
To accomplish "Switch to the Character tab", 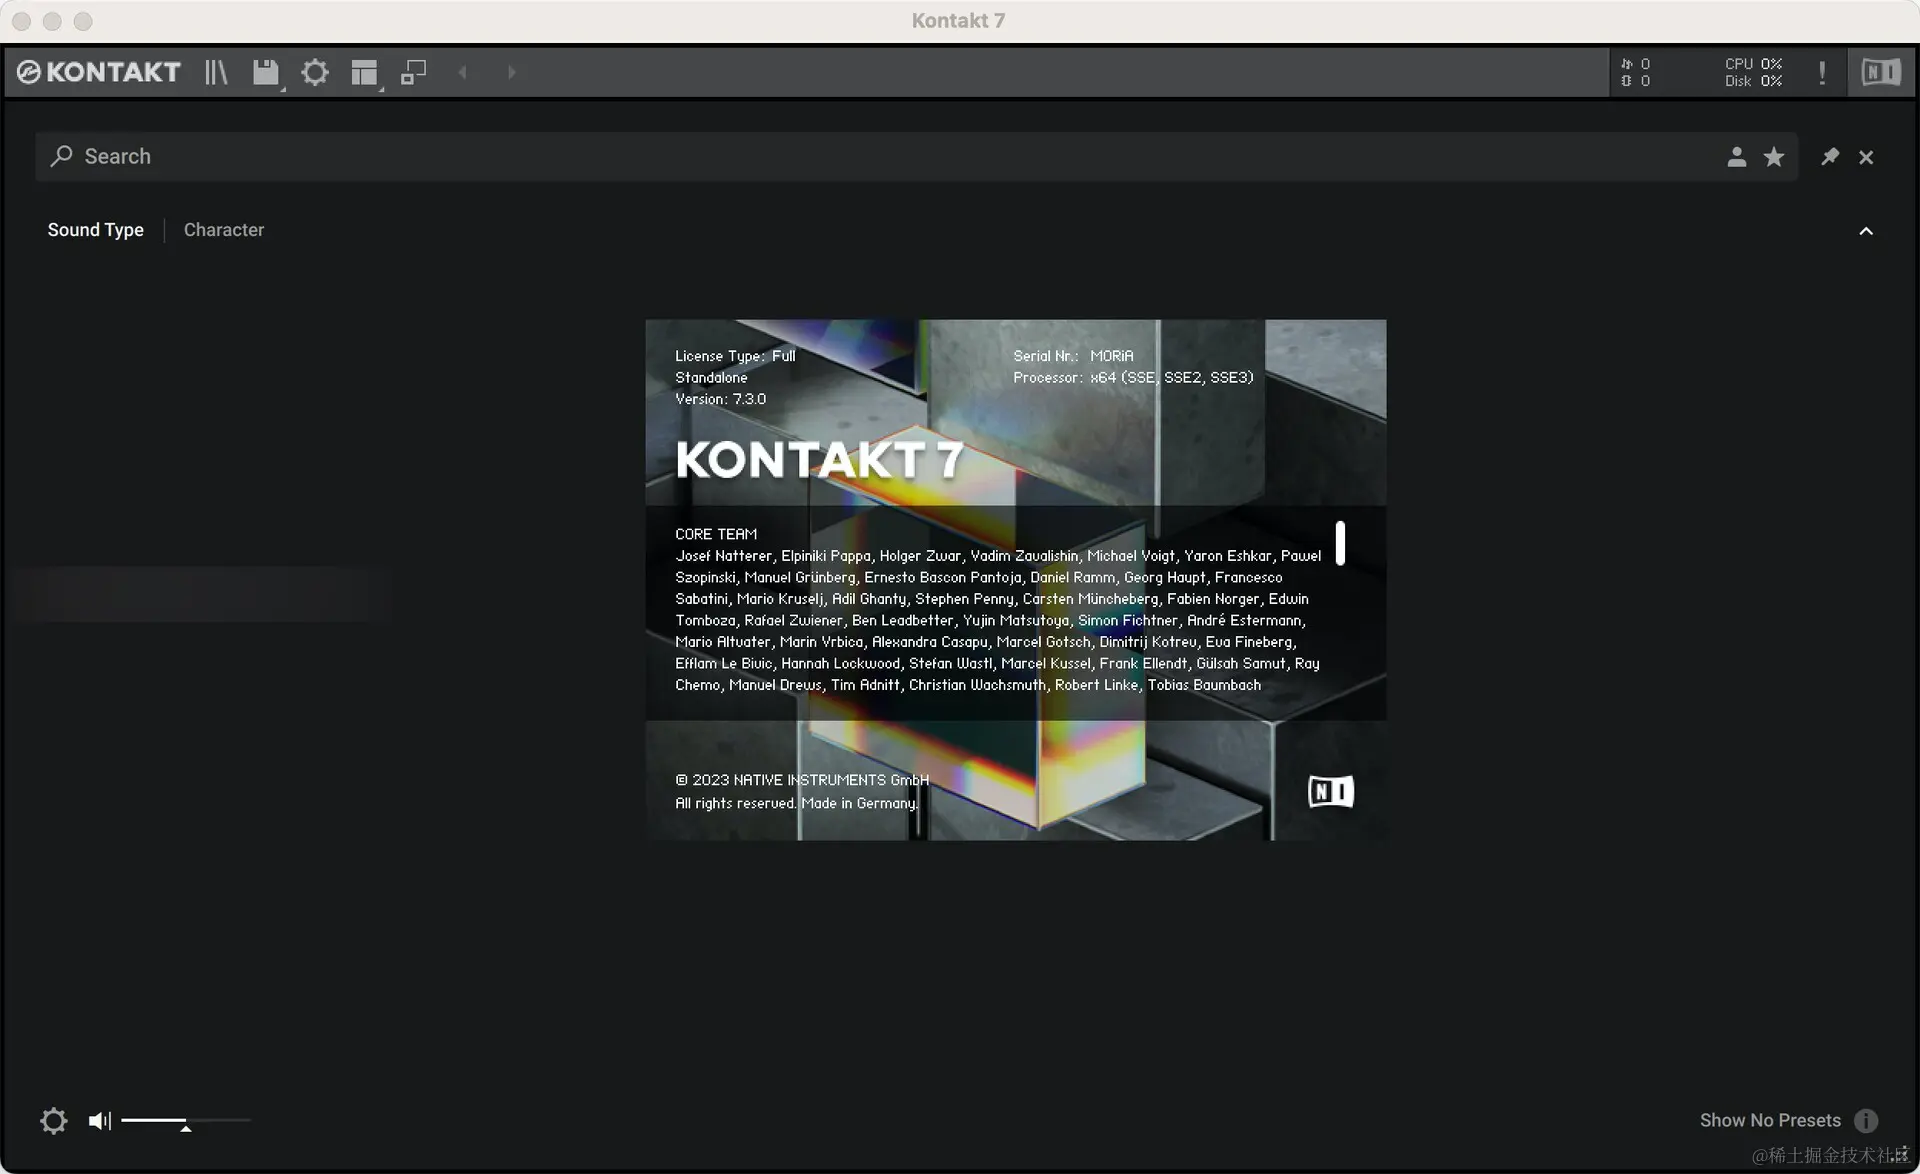I will click(224, 230).
